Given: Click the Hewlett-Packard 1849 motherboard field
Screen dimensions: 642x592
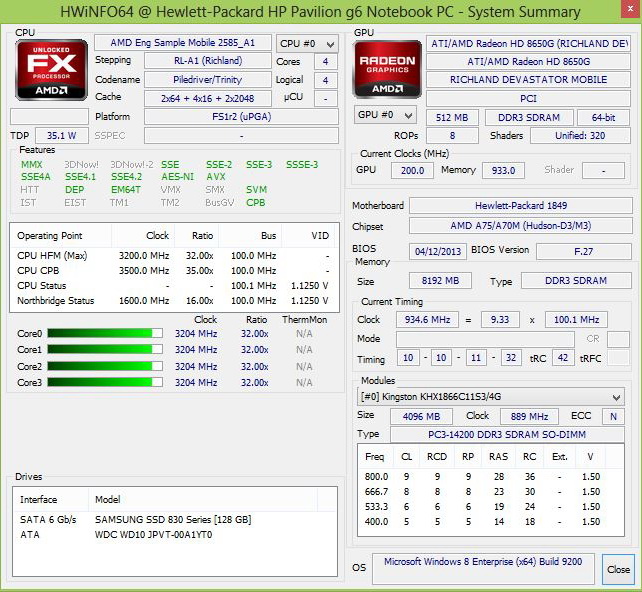Looking at the screenshot, I should point(521,206).
